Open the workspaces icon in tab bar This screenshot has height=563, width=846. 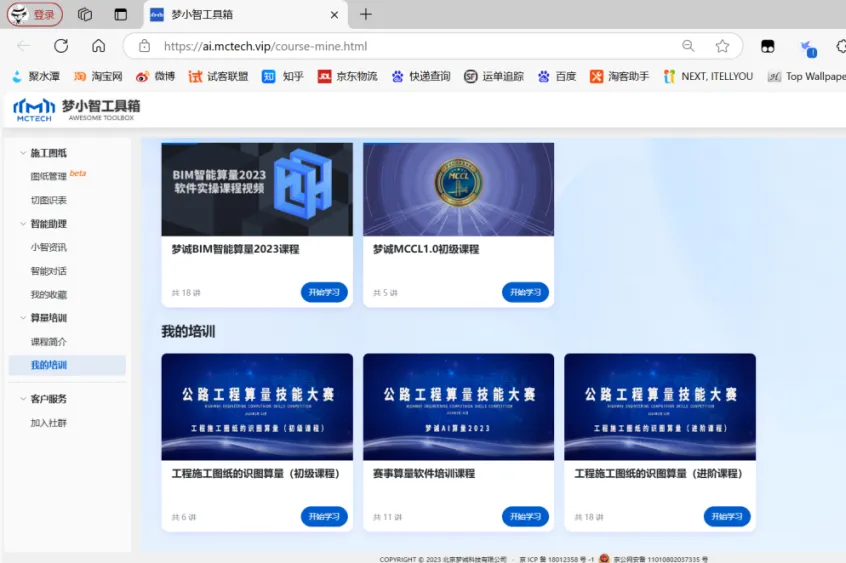coord(85,15)
